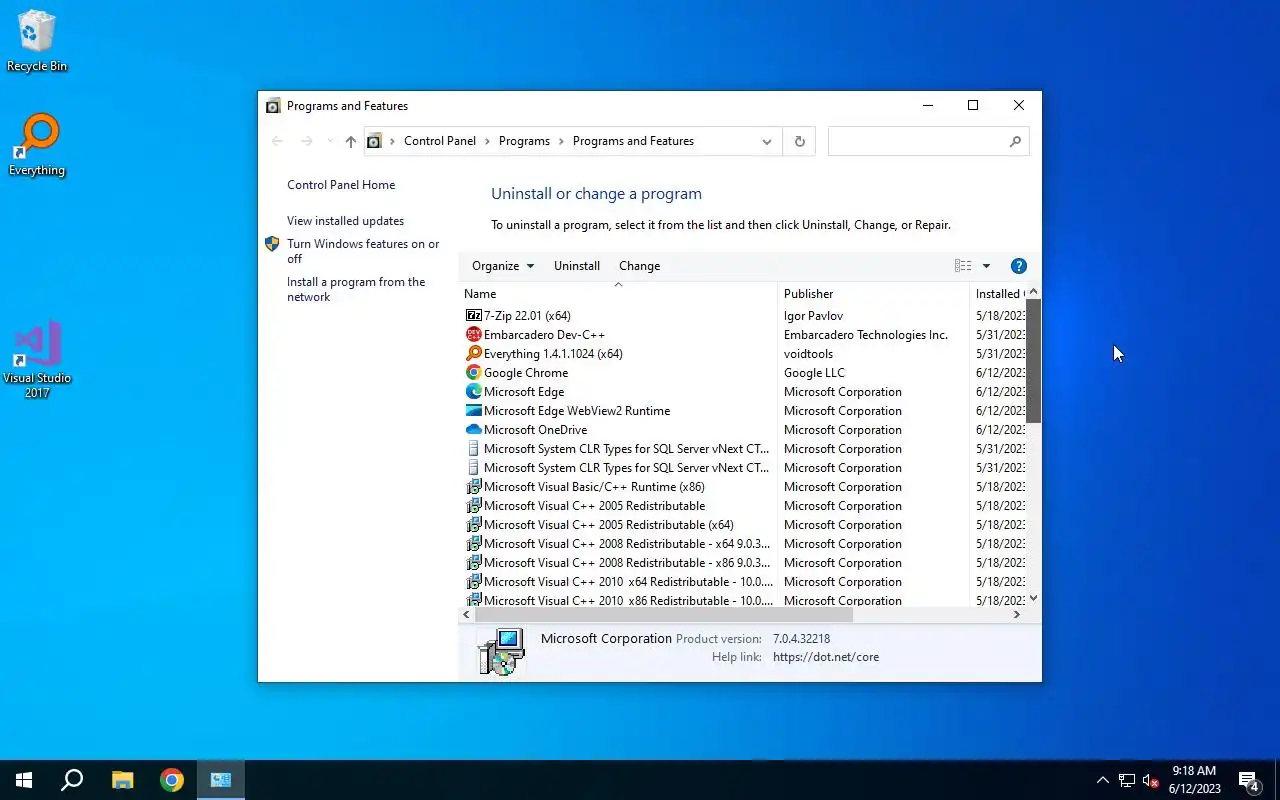Click the horizontal scroll right arrow
Viewport: 1280px width, 800px height.
click(1017, 614)
